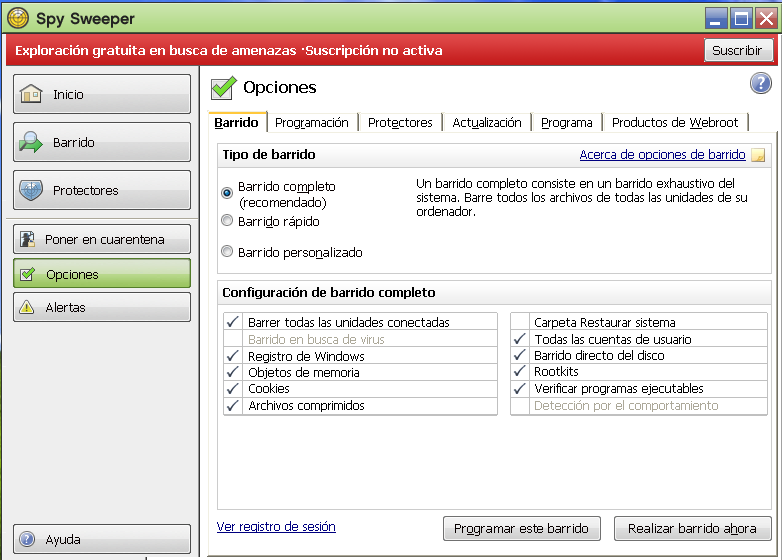This screenshot has width=782, height=560.
Task: Toggle Verificar programas ejecutables checkbox
Action: 520,389
